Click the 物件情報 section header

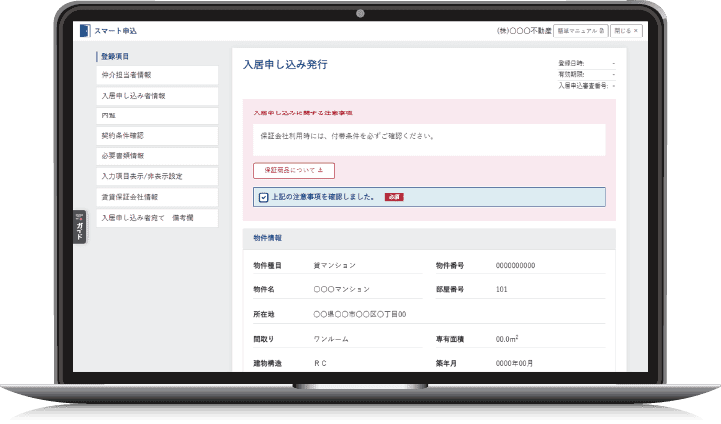click(x=267, y=239)
